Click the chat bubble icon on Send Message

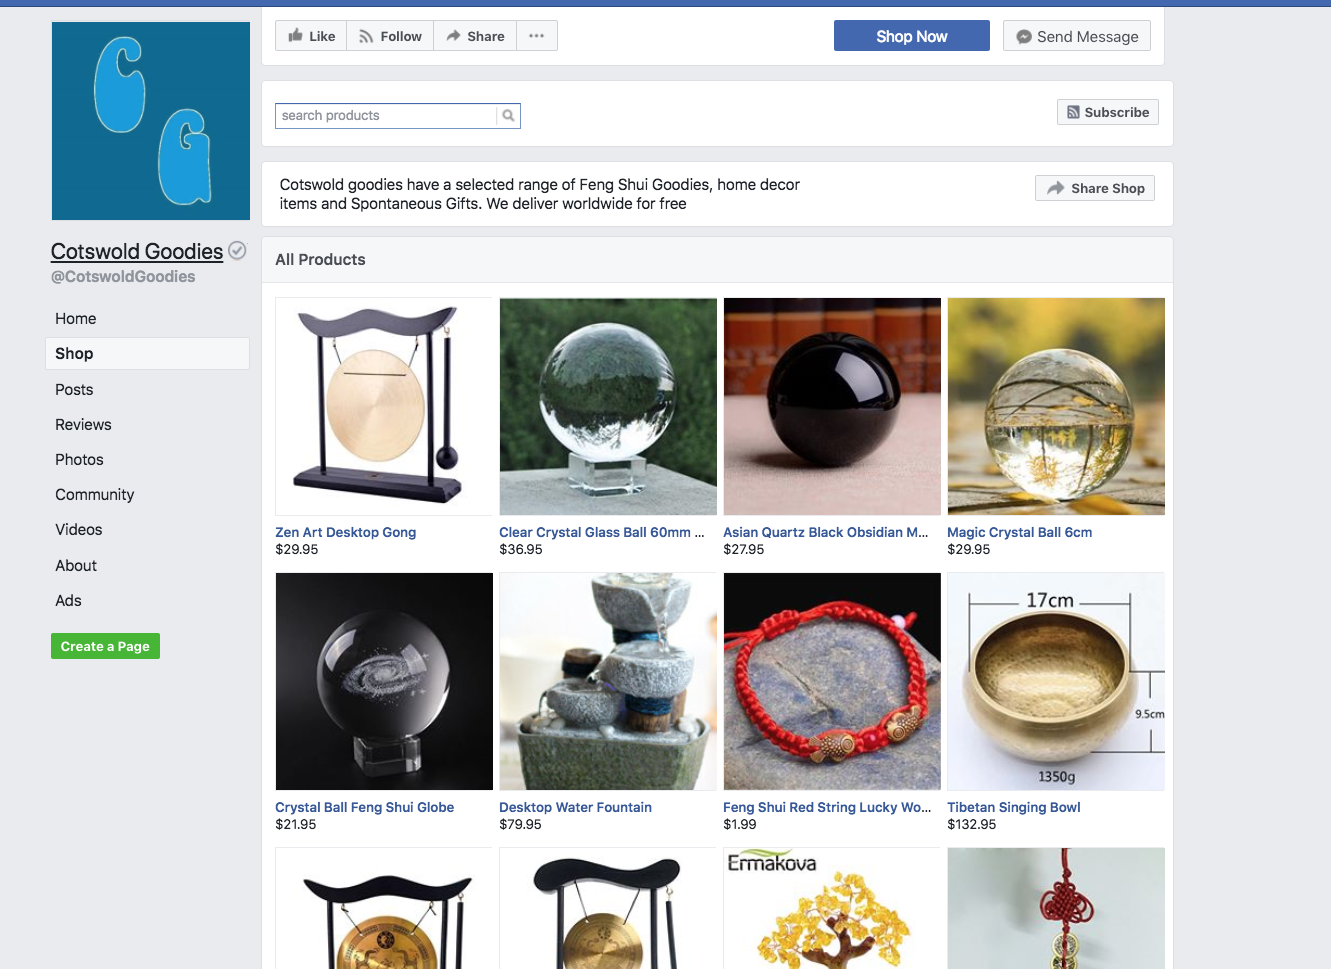(1022, 35)
